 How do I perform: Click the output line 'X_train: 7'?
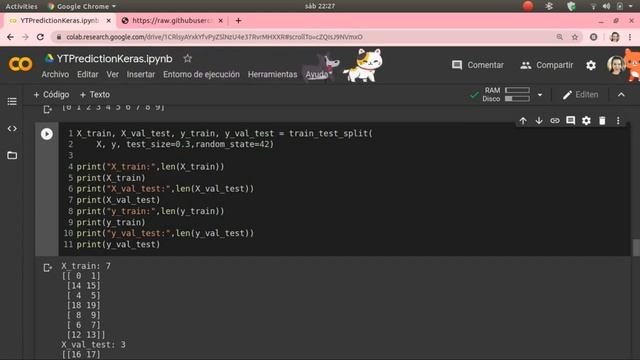pyautogui.click(x=86, y=266)
